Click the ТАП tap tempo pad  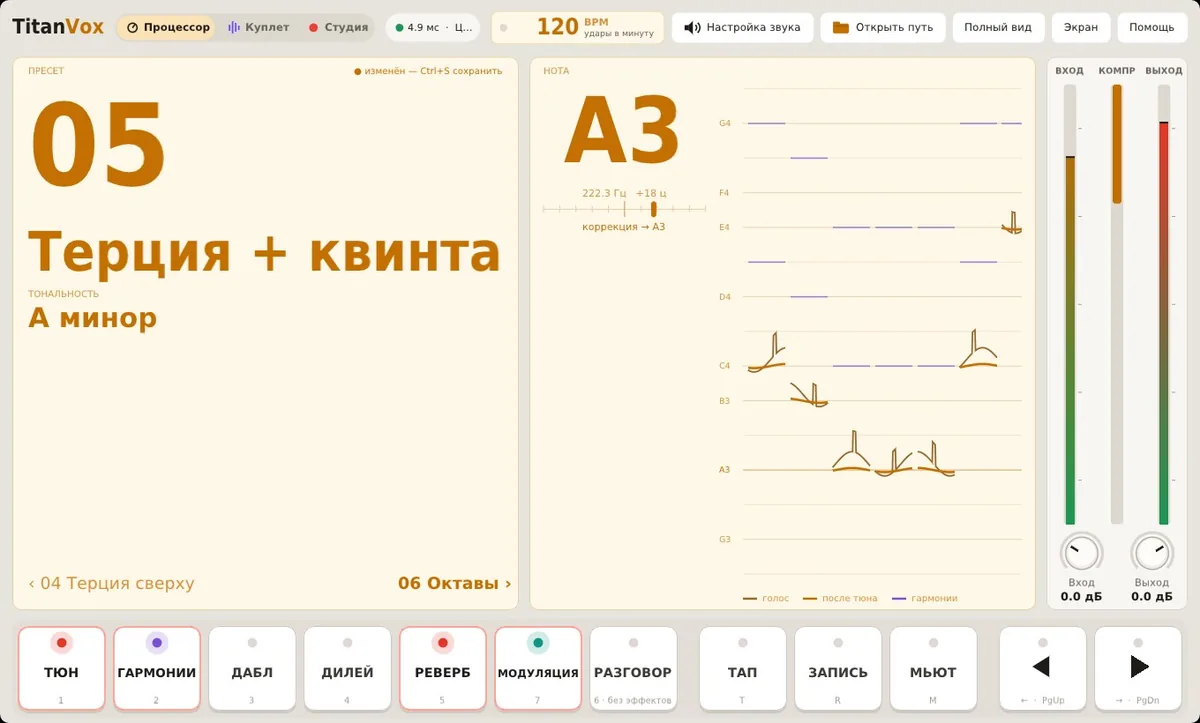click(x=742, y=669)
